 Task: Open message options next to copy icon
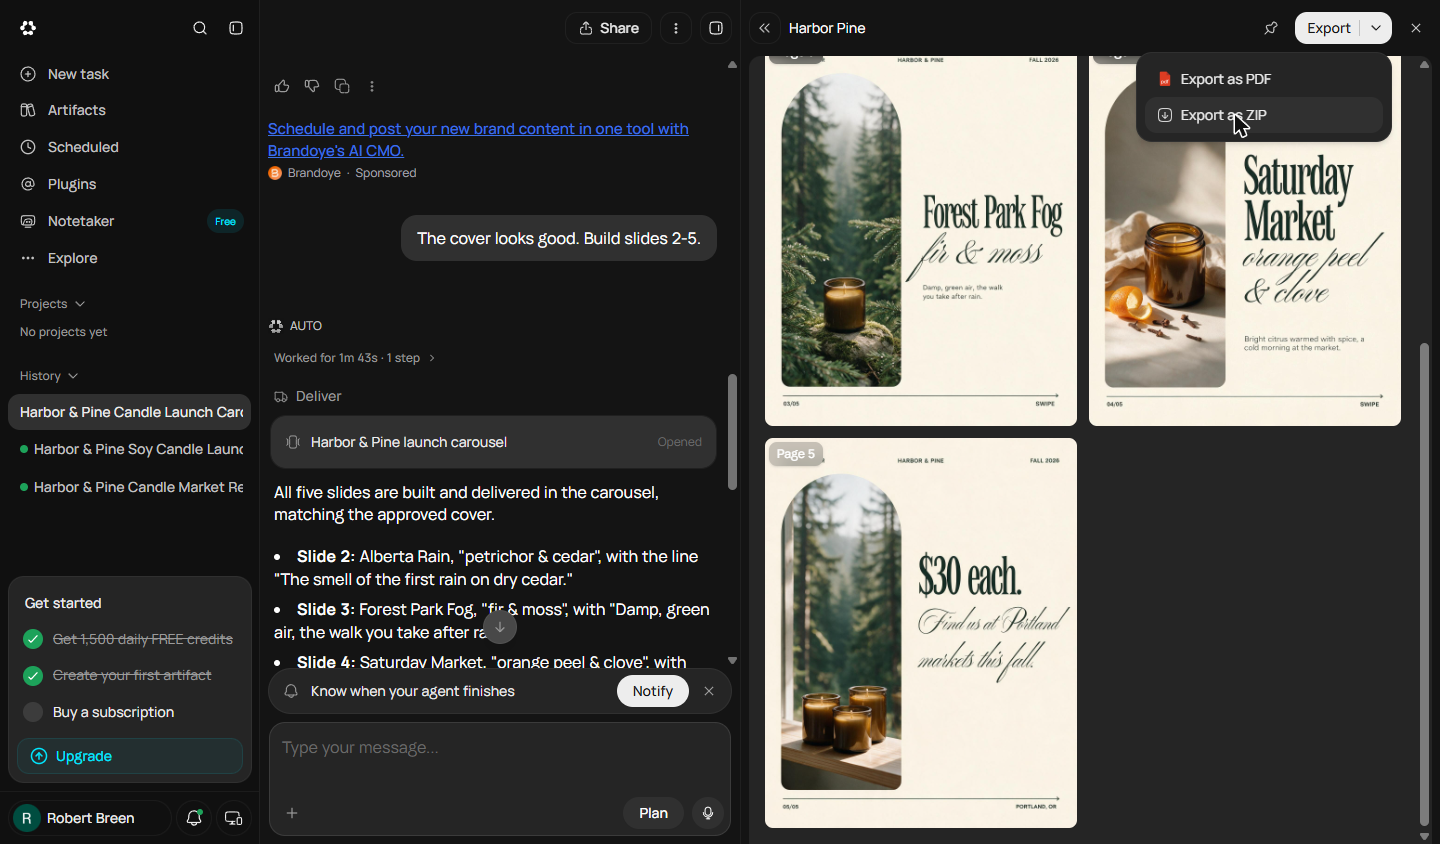(x=372, y=86)
